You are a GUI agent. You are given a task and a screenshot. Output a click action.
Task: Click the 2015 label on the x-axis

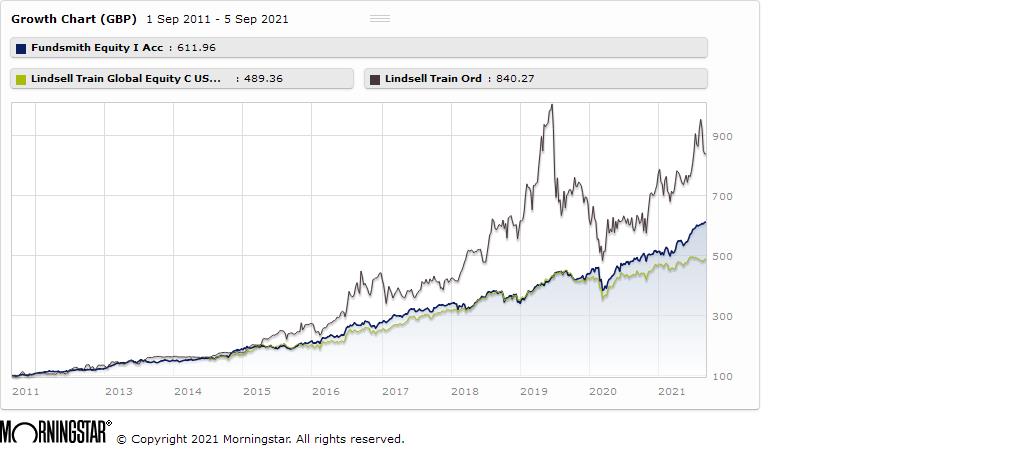[257, 391]
